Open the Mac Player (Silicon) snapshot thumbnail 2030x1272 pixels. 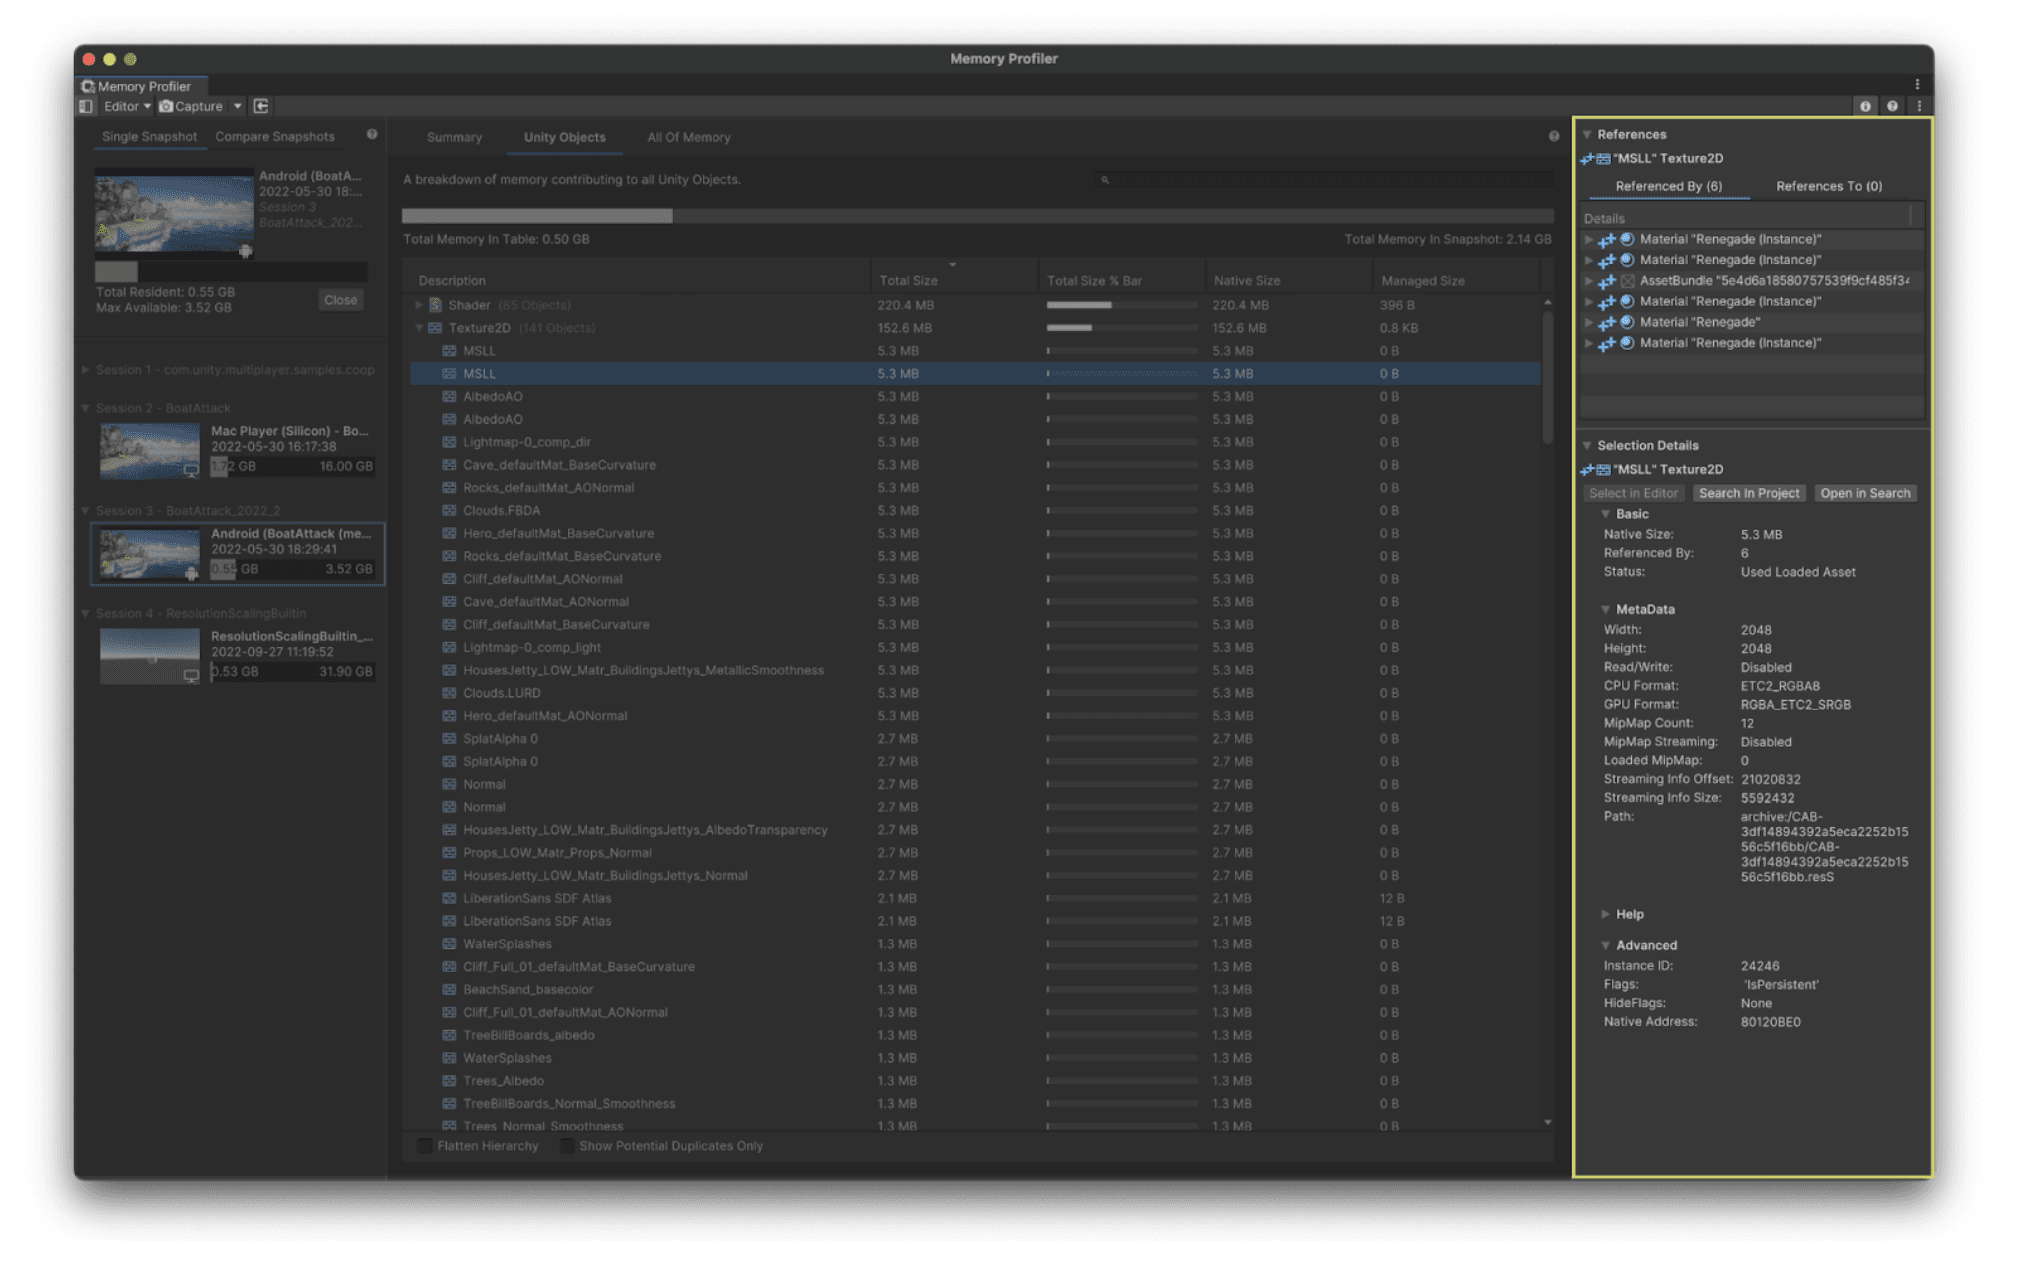150,450
